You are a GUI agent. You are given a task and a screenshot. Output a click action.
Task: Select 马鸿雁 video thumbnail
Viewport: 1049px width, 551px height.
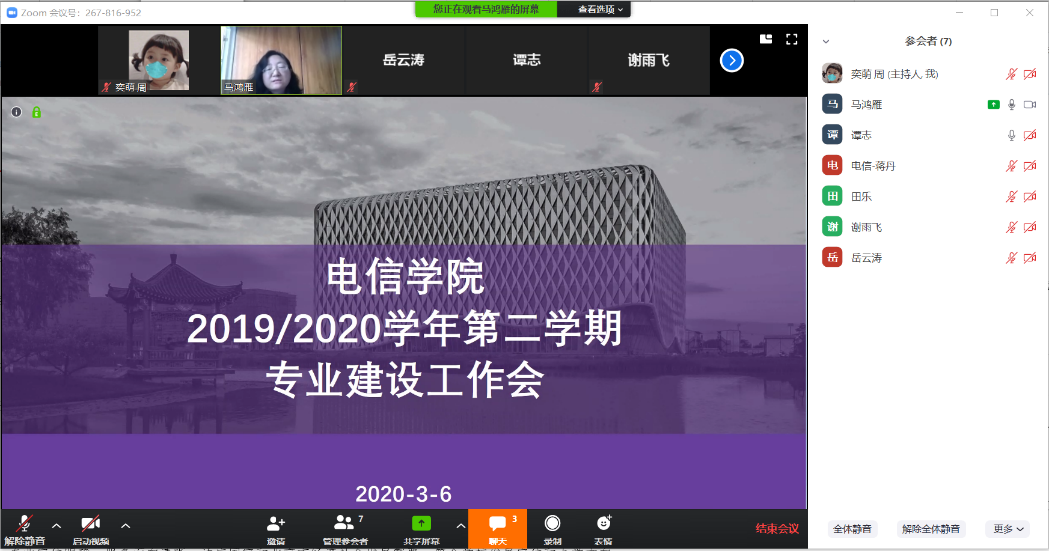(x=281, y=60)
